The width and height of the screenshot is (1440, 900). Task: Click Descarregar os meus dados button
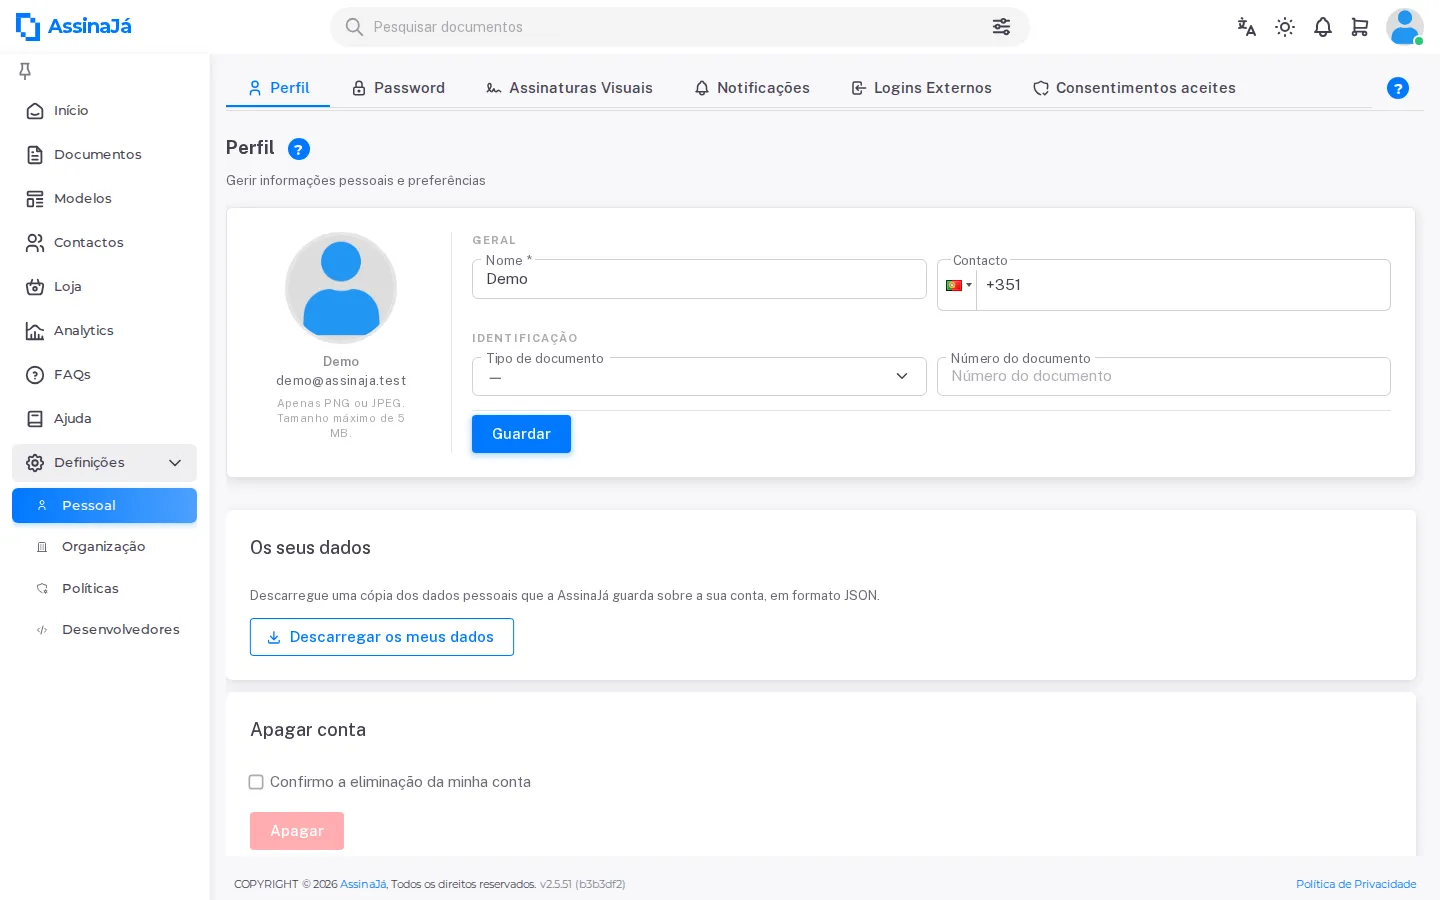(382, 637)
